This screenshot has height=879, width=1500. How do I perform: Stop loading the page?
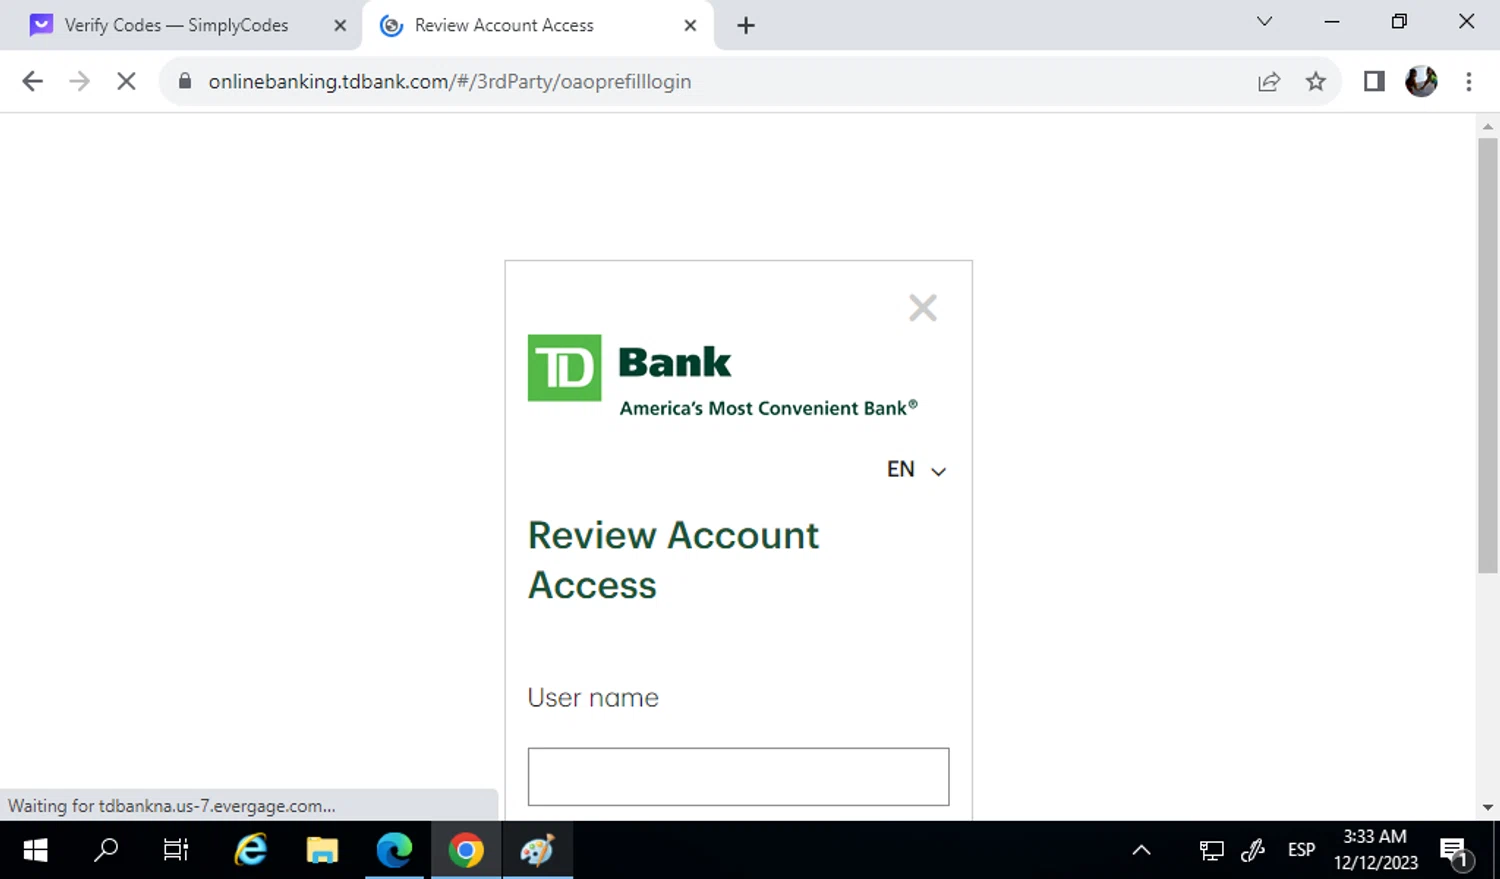[x=126, y=82]
